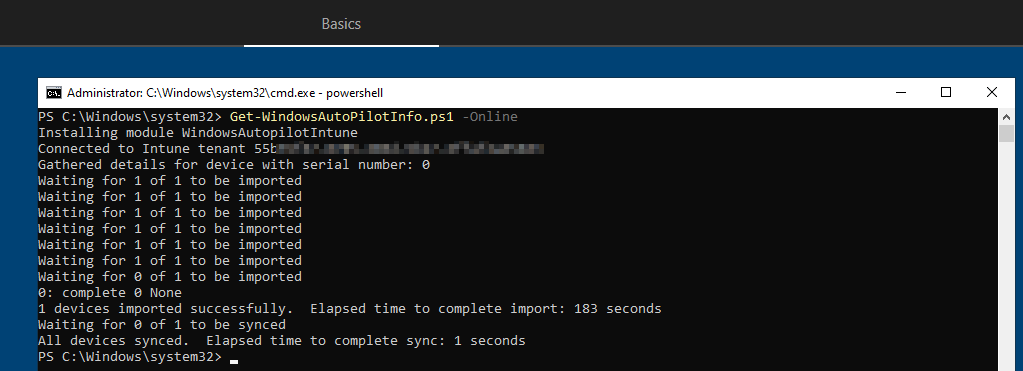
Task: Close the Administrator PowerShell window
Action: click(x=992, y=93)
